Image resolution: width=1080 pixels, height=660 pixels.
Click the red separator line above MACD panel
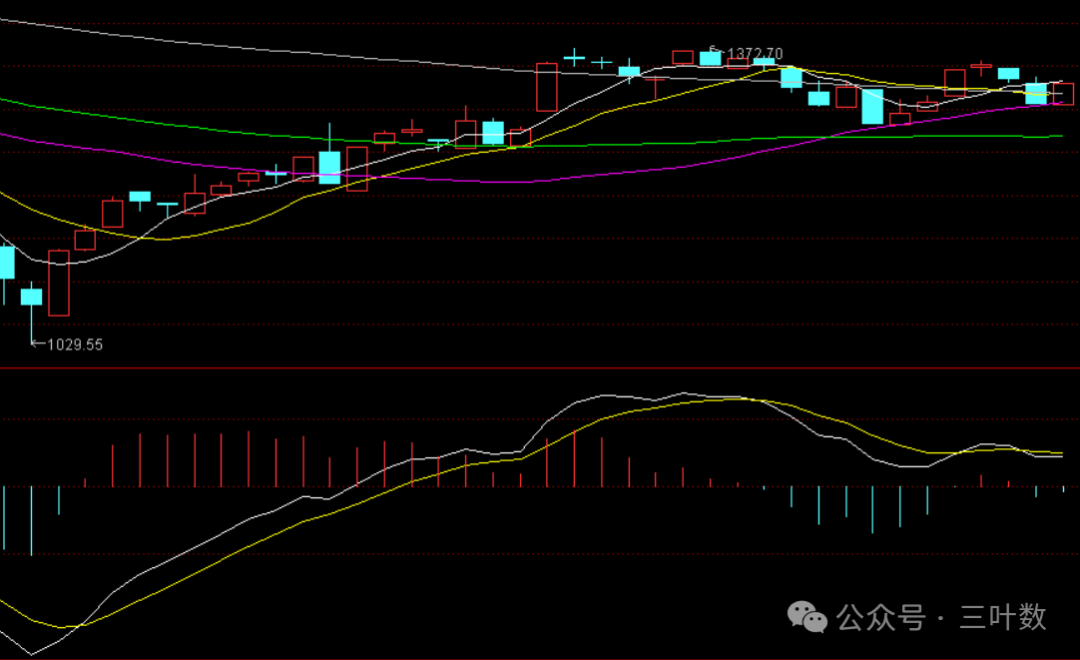pos(540,369)
